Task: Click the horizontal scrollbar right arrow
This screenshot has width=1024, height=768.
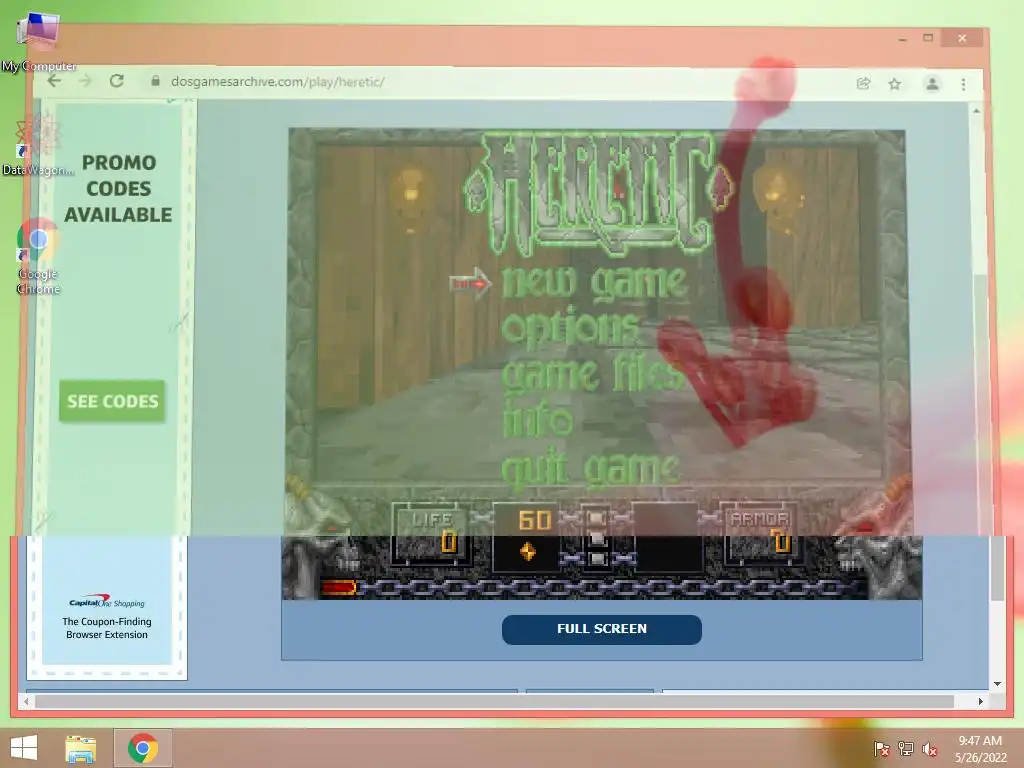Action: point(980,701)
